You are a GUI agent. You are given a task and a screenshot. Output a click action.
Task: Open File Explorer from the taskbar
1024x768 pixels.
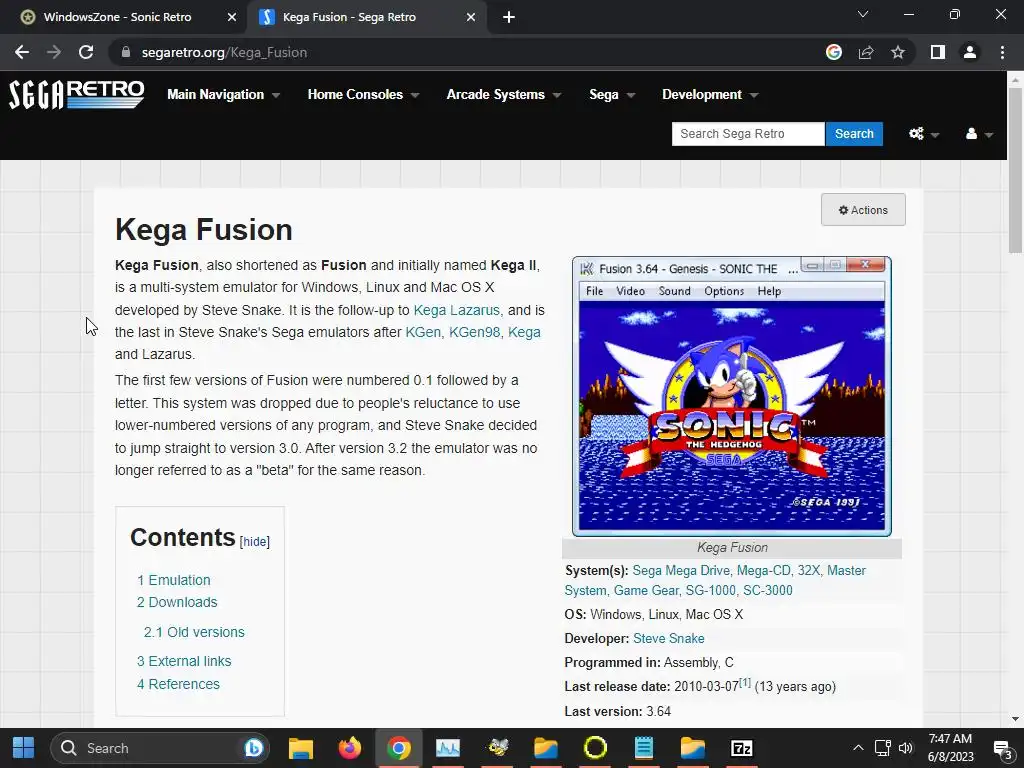(301, 748)
